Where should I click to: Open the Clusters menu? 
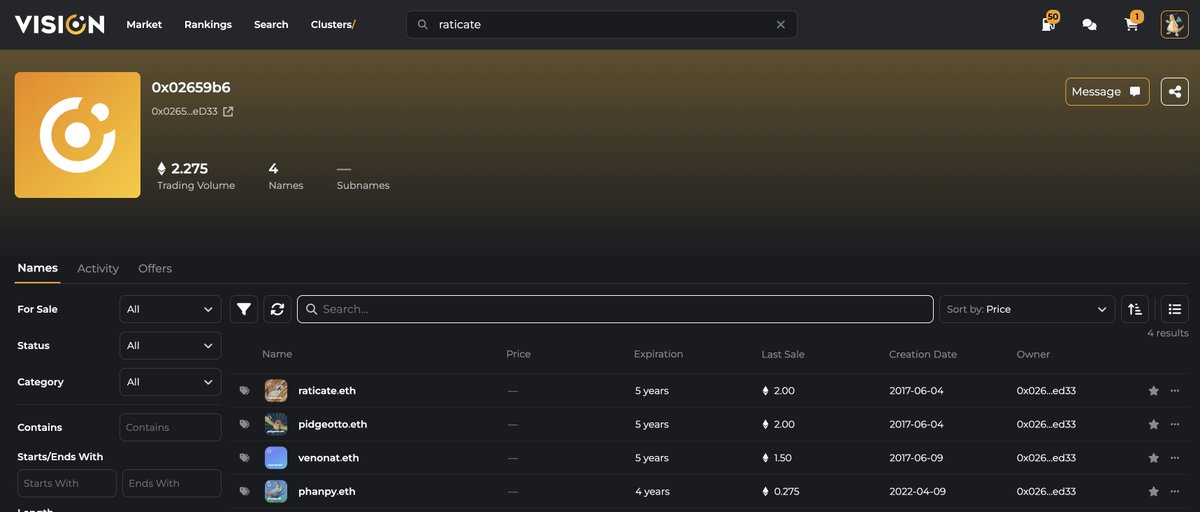point(333,24)
